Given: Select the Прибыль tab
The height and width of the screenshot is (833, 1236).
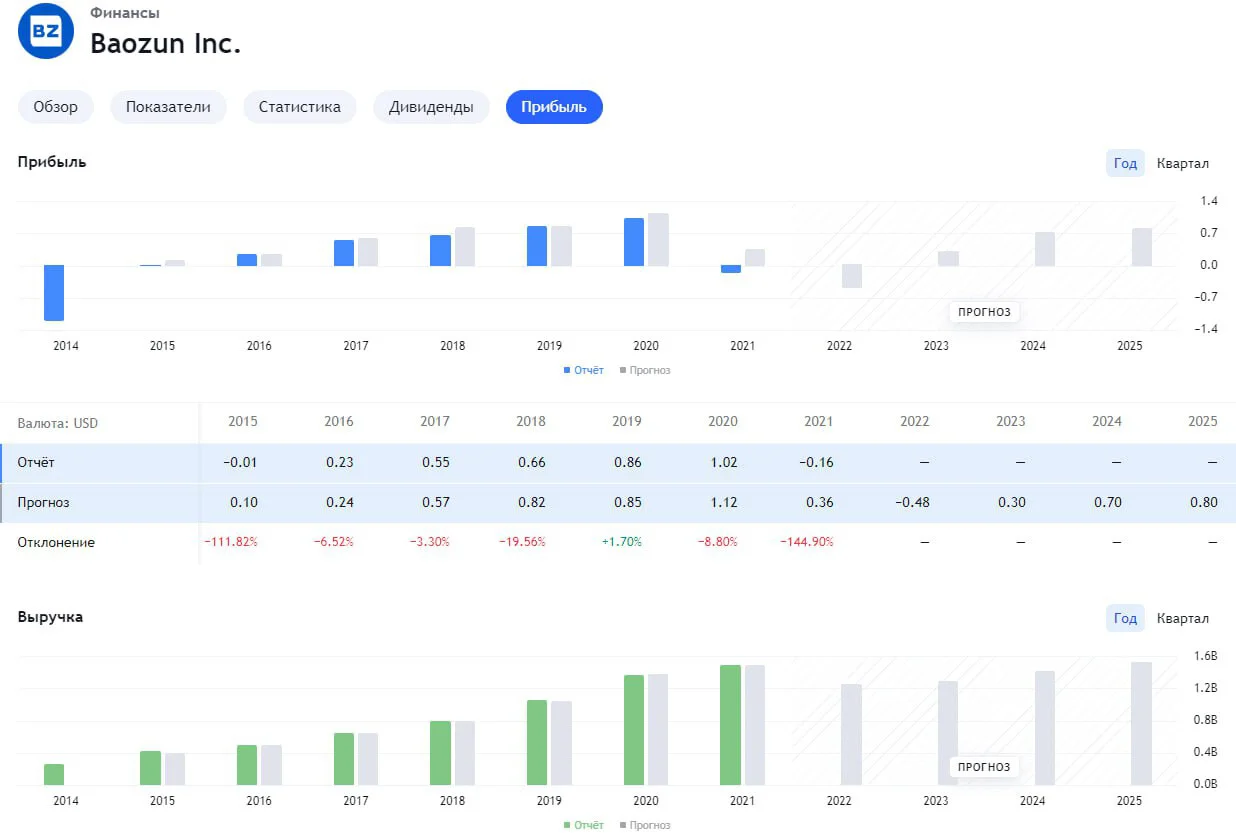Looking at the screenshot, I should [554, 107].
